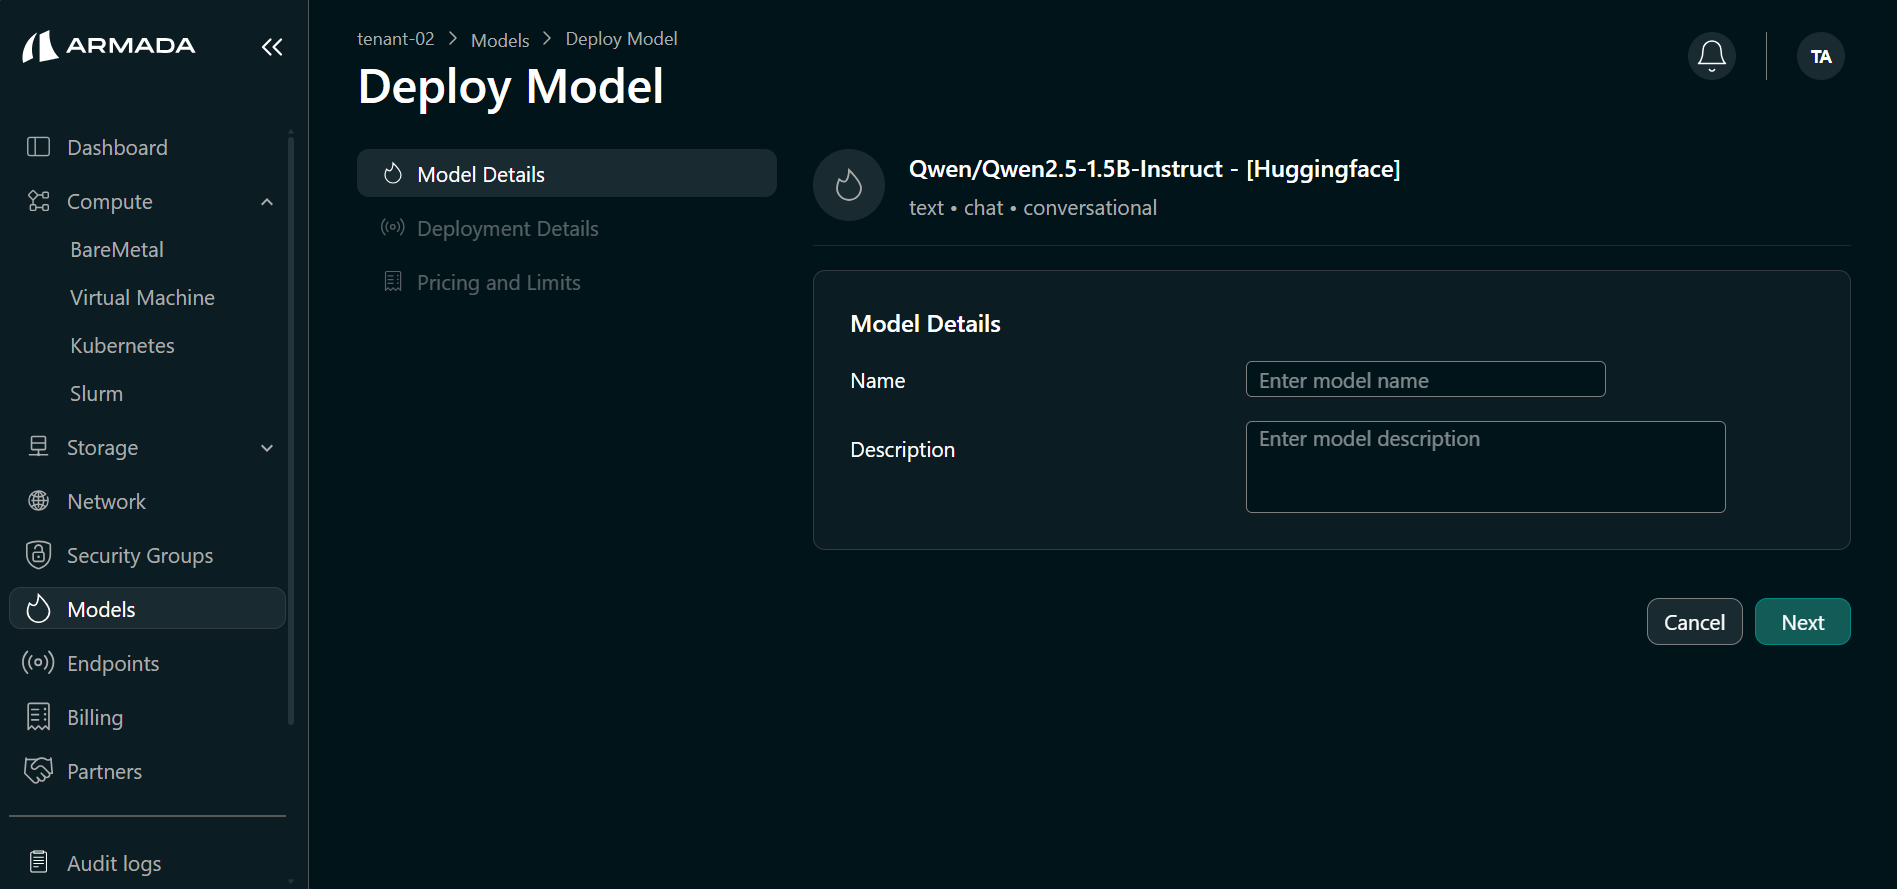Click tenant-02 breadcrumb link

(396, 39)
